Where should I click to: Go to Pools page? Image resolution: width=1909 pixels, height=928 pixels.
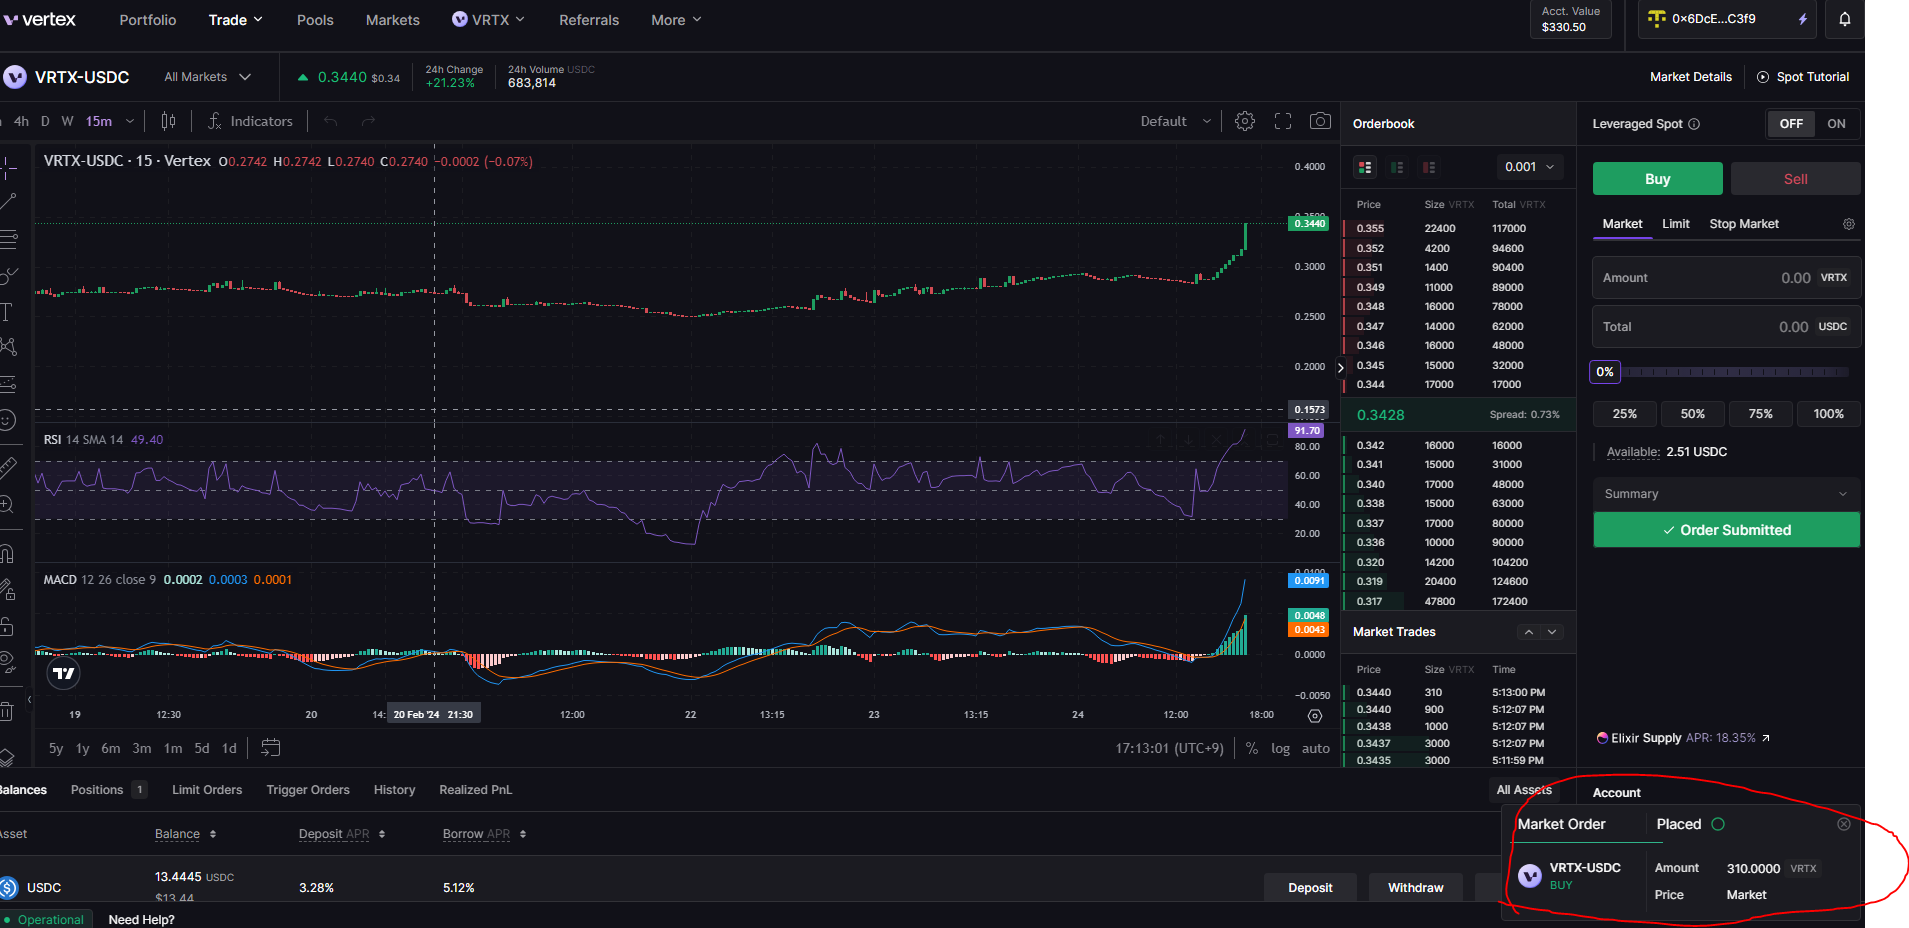pyautogui.click(x=315, y=20)
